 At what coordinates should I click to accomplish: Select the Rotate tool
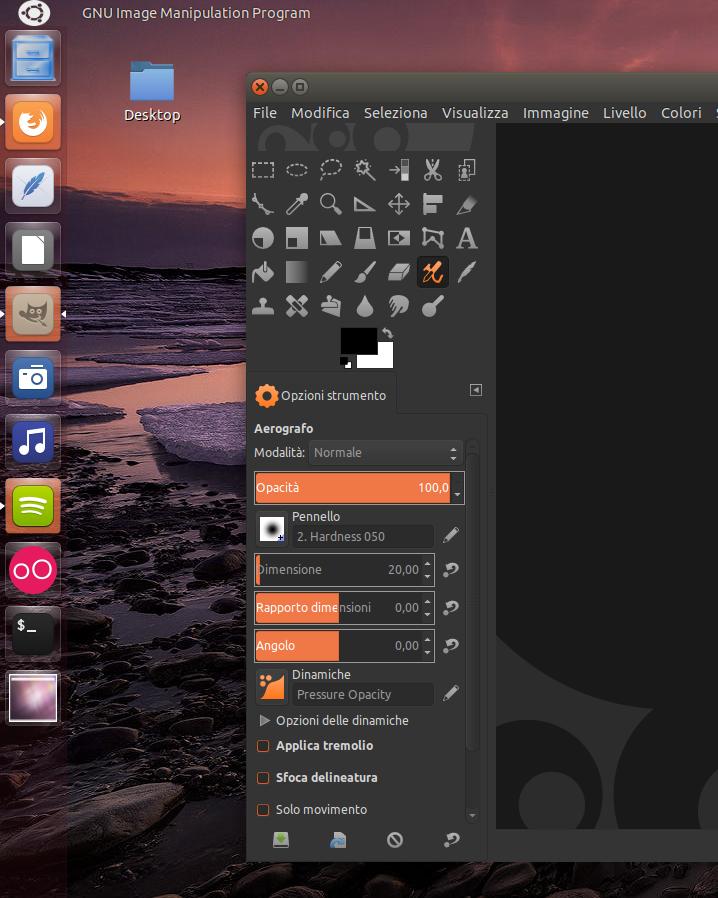point(263,238)
